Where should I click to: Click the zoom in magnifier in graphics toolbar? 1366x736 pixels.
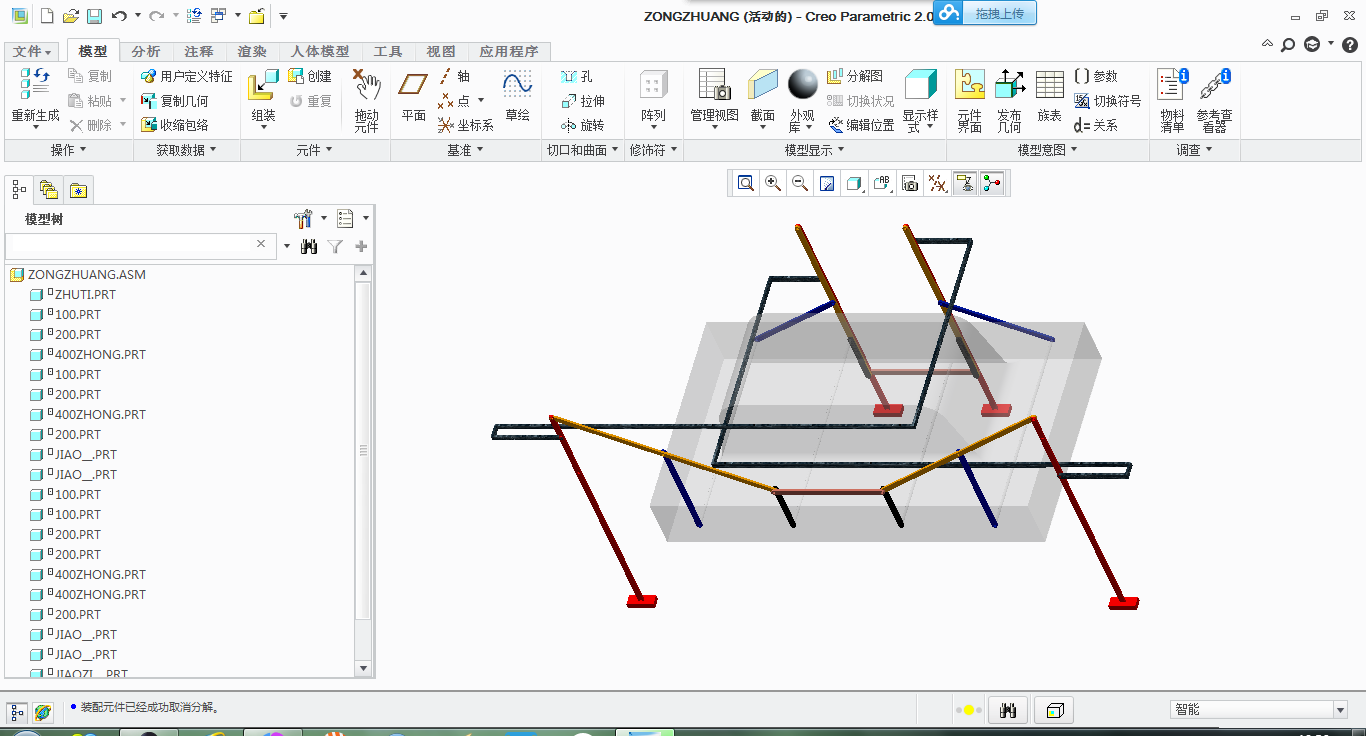[773, 183]
